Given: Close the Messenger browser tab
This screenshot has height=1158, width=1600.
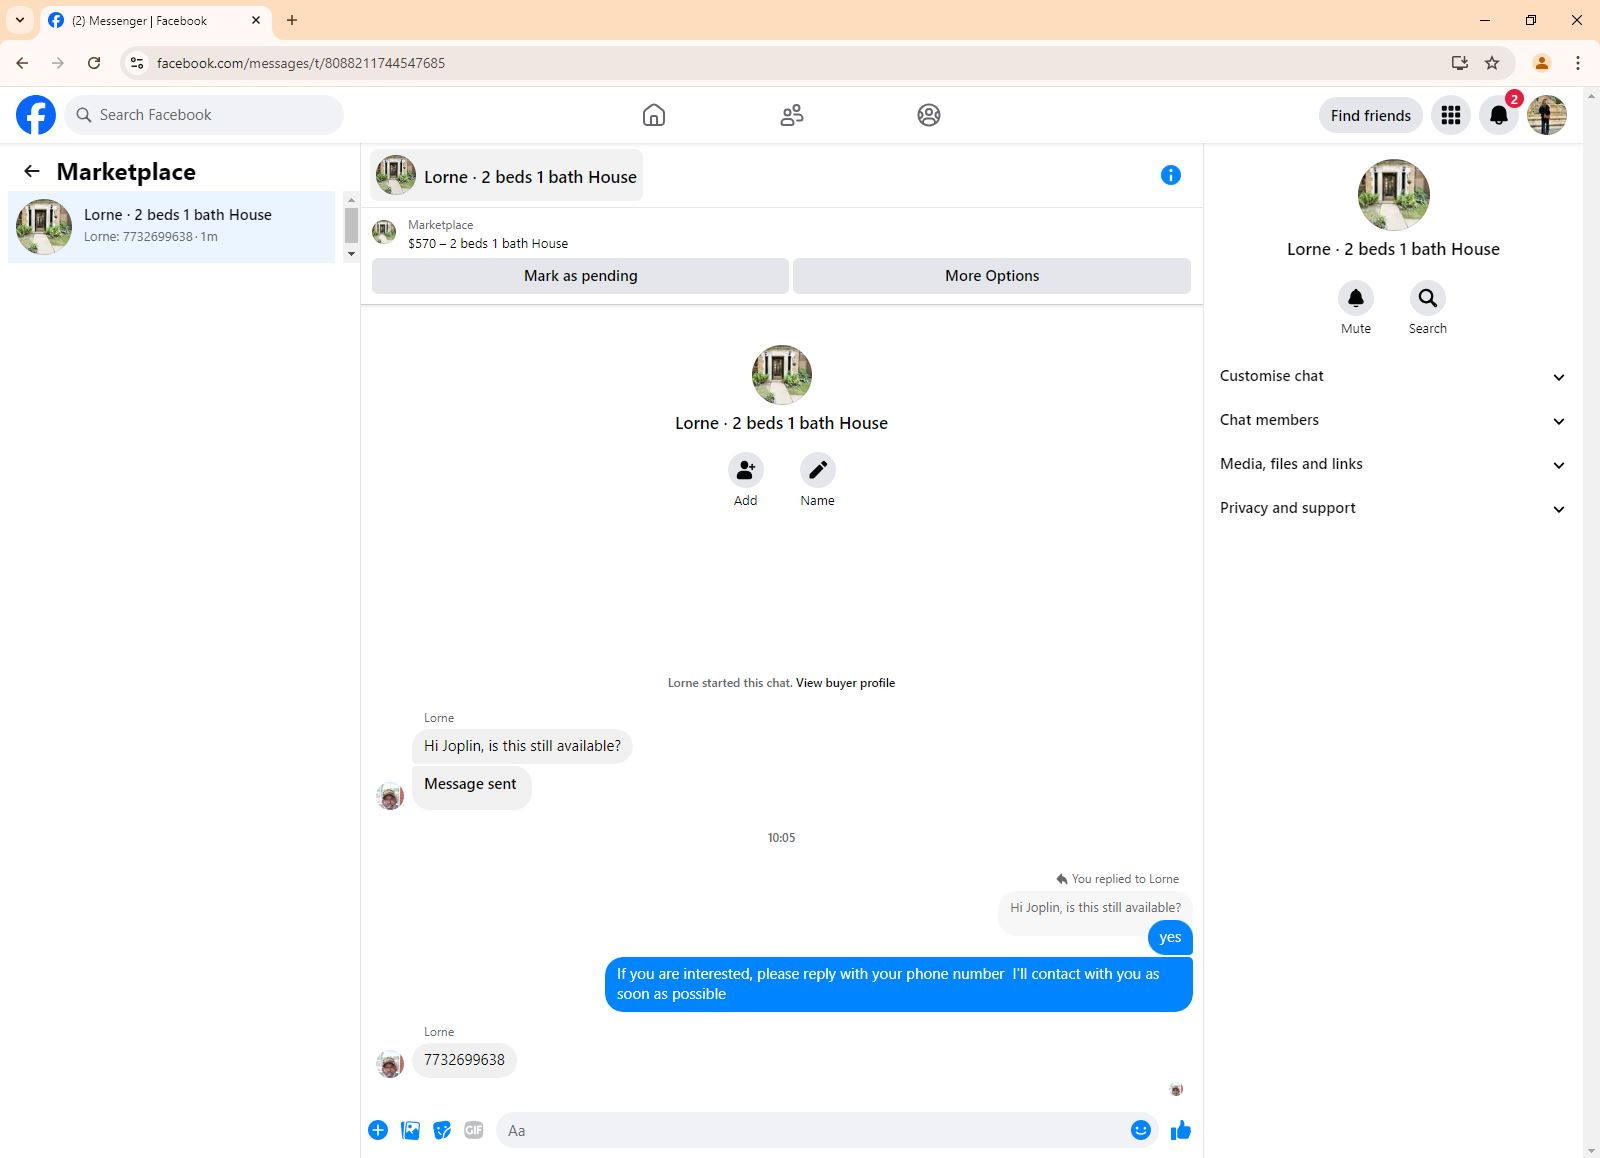Looking at the screenshot, I should [256, 20].
